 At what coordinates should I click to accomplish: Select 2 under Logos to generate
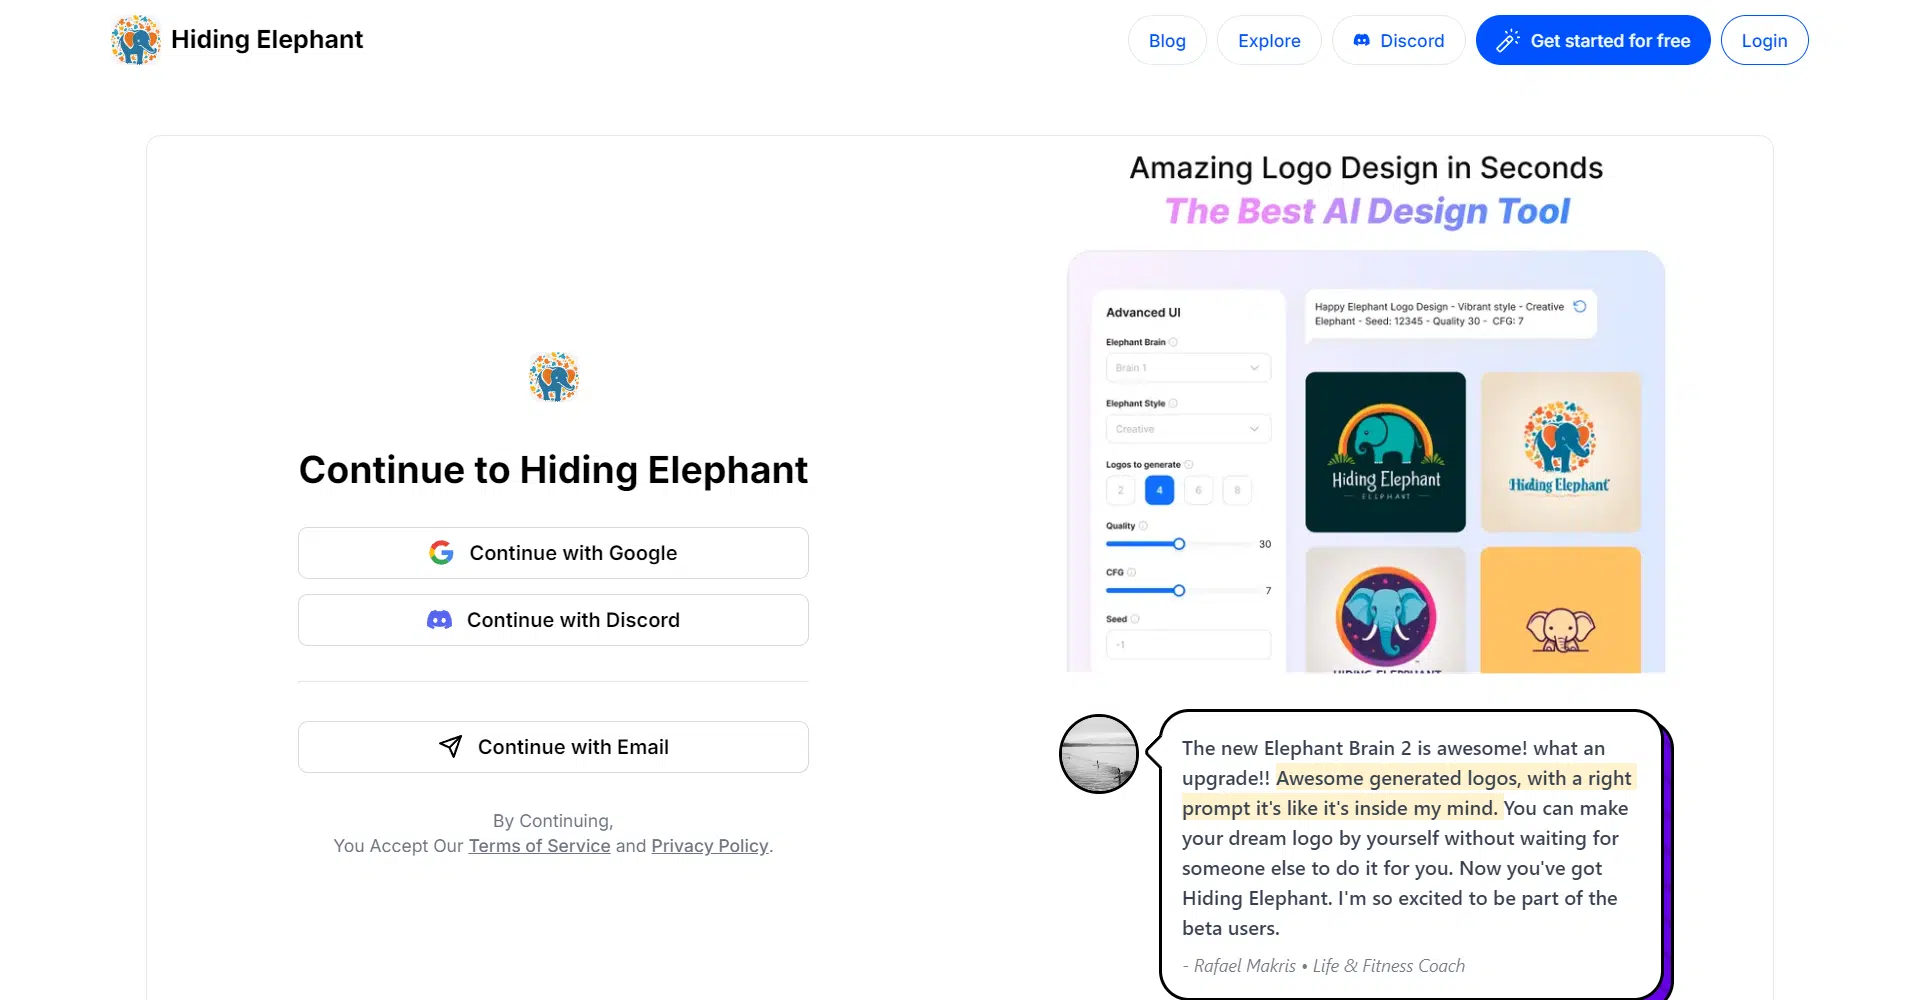click(1120, 490)
